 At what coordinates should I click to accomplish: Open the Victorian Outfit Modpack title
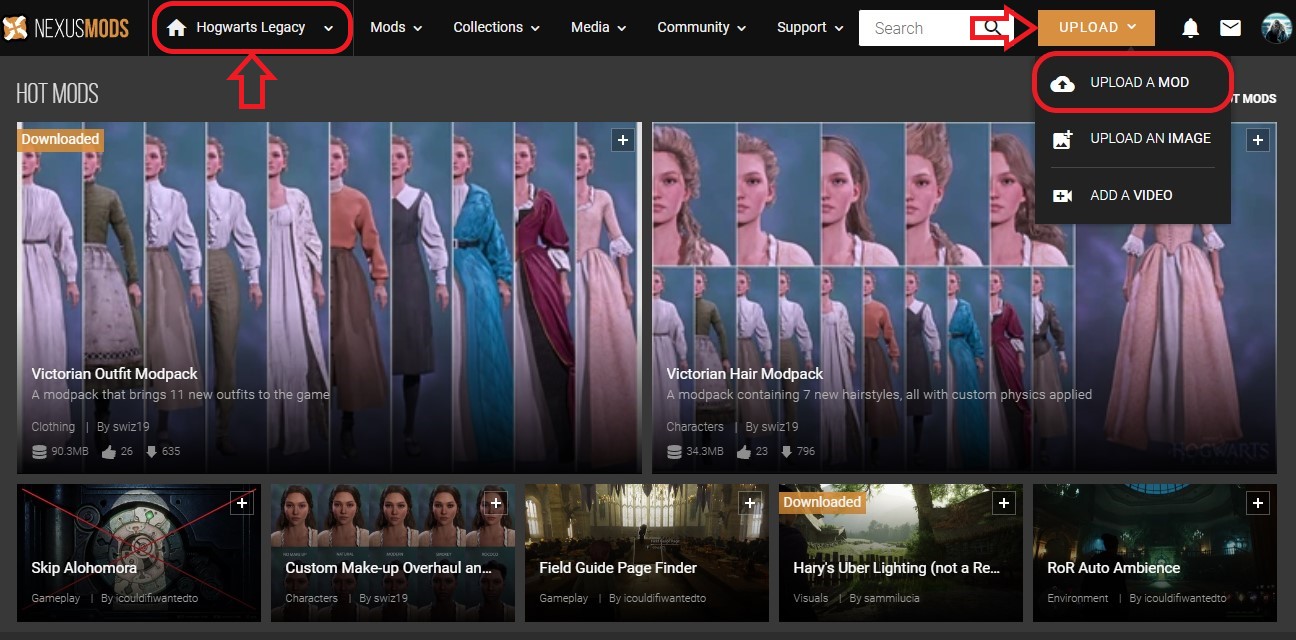click(x=115, y=373)
